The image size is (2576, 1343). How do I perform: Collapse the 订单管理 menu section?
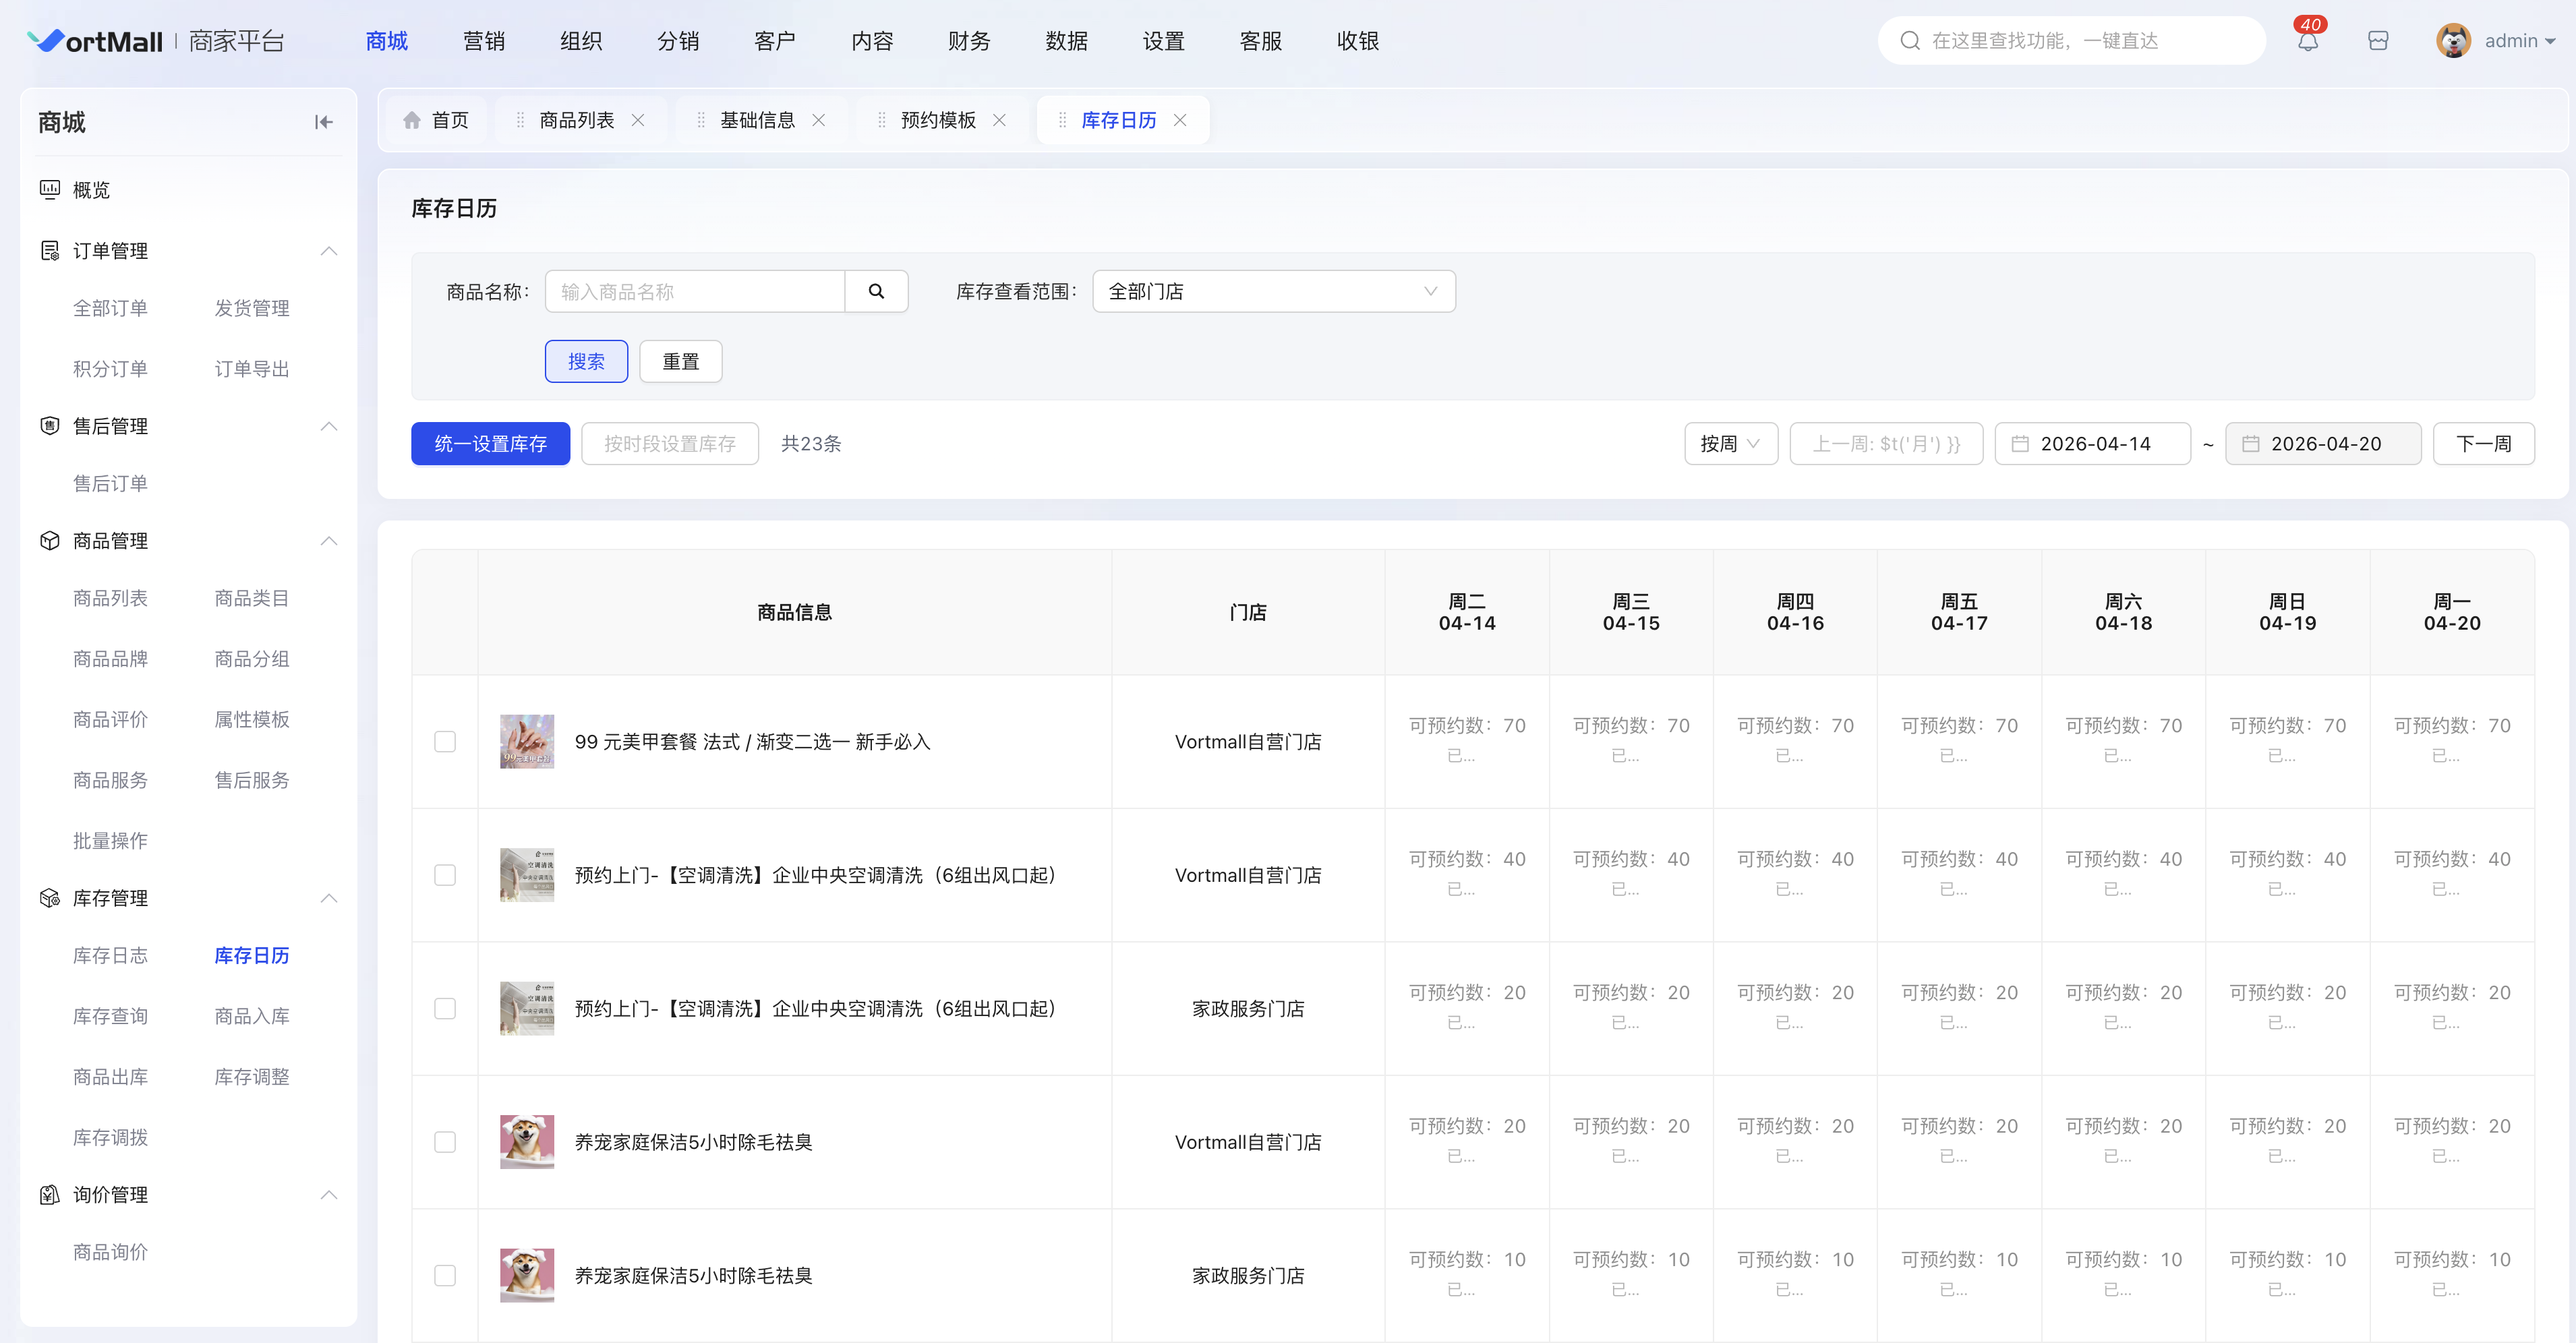[328, 251]
